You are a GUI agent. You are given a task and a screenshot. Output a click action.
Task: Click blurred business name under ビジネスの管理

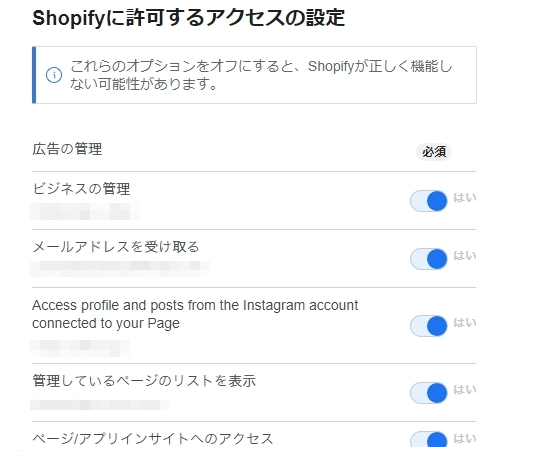(85, 212)
